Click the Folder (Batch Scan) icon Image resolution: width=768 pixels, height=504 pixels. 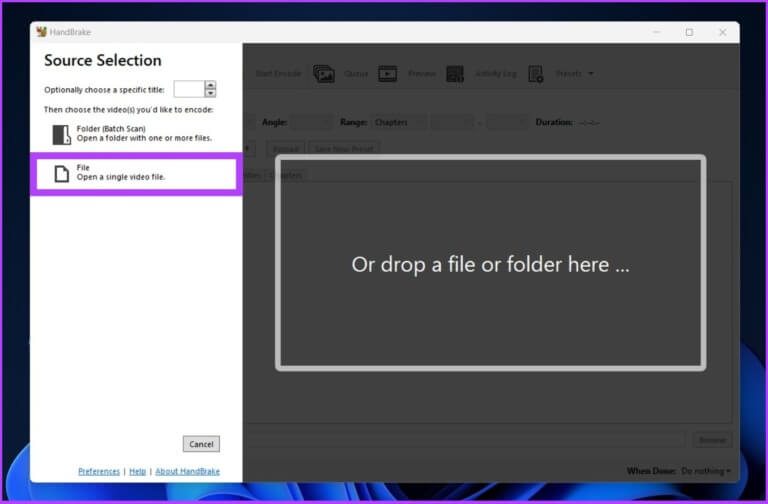[61, 134]
